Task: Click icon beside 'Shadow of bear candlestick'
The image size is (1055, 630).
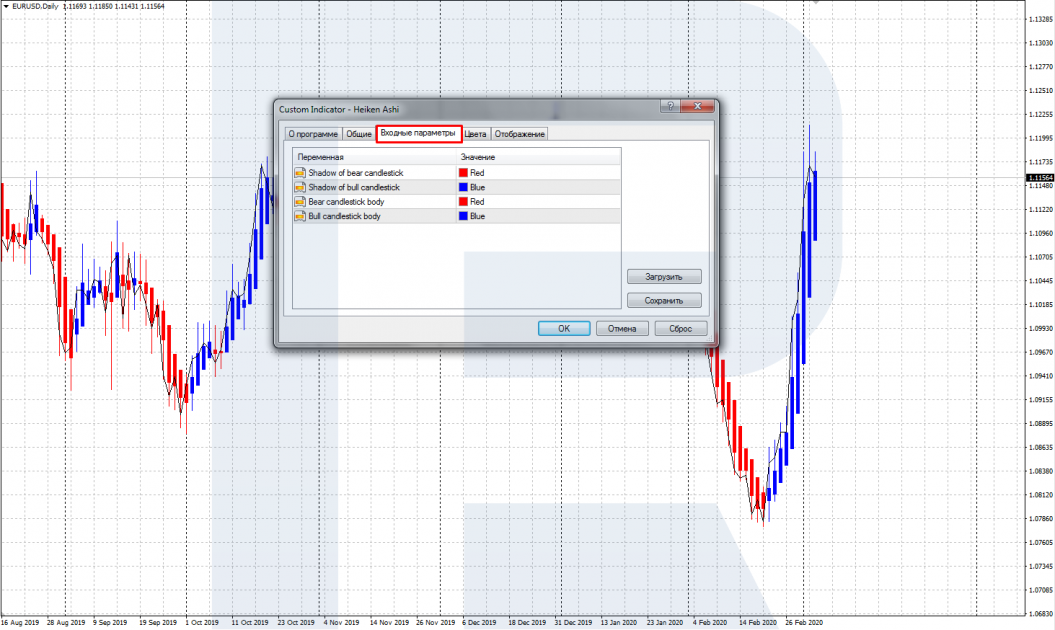Action: (x=300, y=173)
